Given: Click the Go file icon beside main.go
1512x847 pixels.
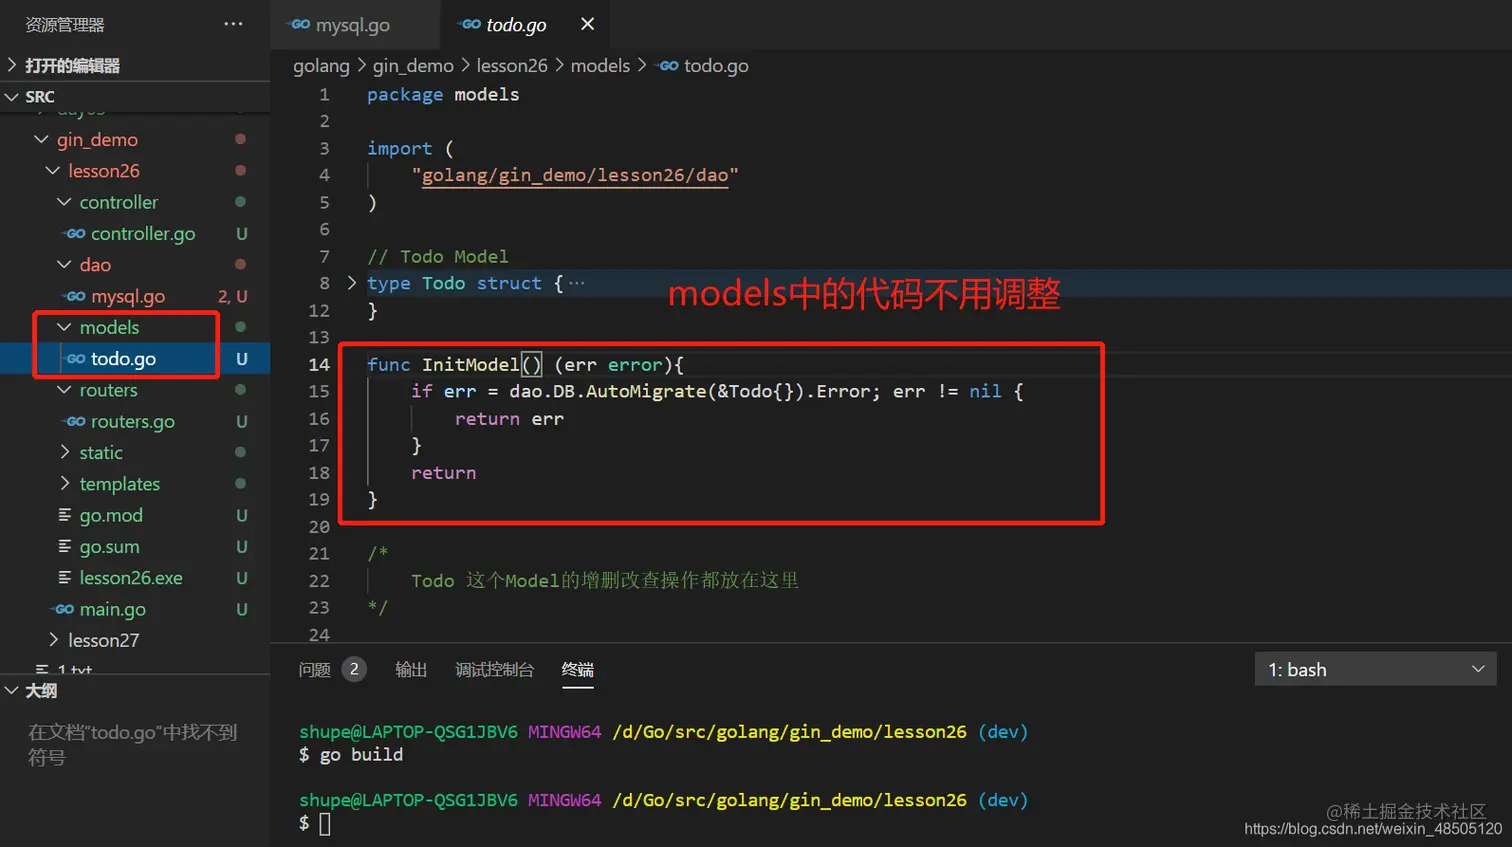Looking at the screenshot, I should pyautogui.click(x=64, y=609).
